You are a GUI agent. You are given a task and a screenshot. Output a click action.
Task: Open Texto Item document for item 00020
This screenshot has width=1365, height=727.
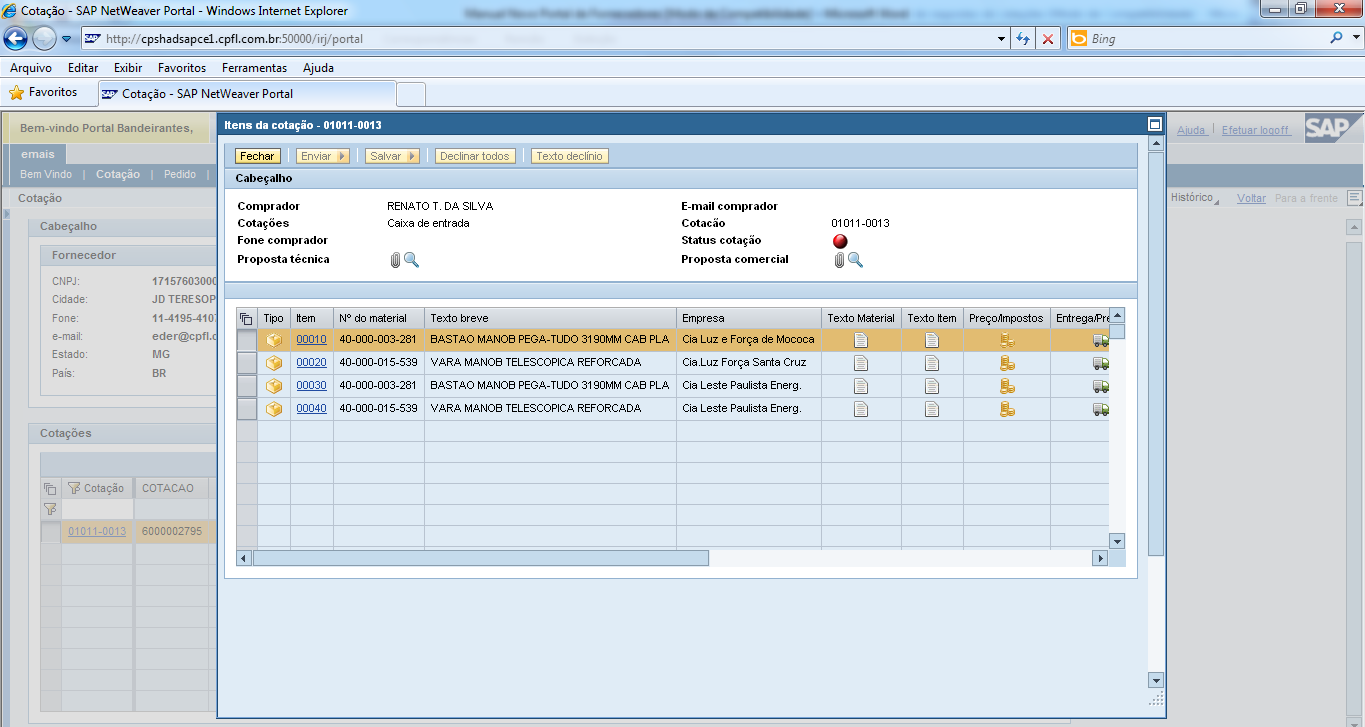click(x=932, y=363)
